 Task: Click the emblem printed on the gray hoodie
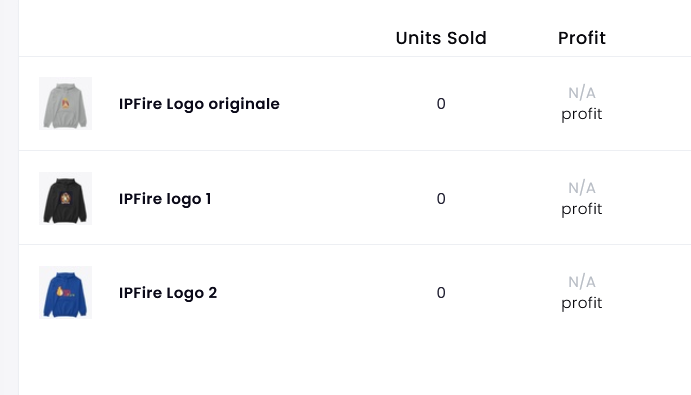coord(65,104)
